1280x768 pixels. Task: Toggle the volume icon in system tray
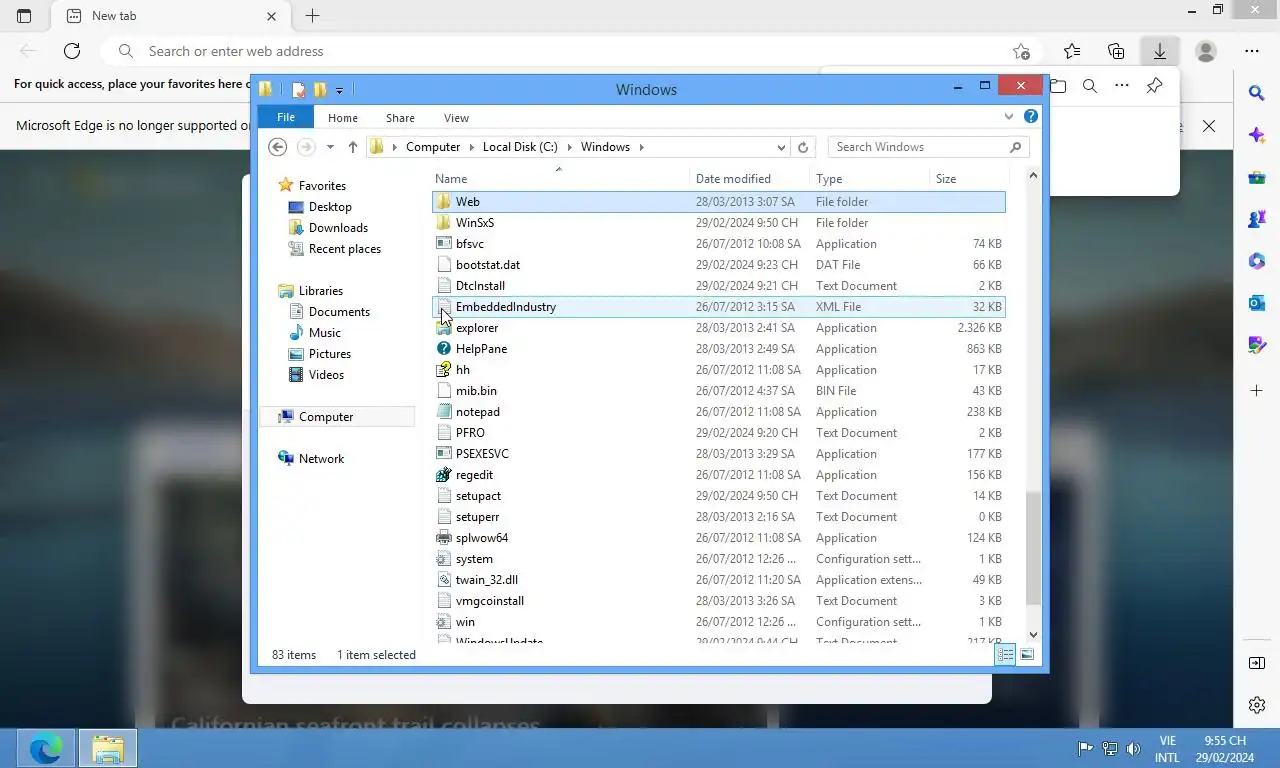1133,749
